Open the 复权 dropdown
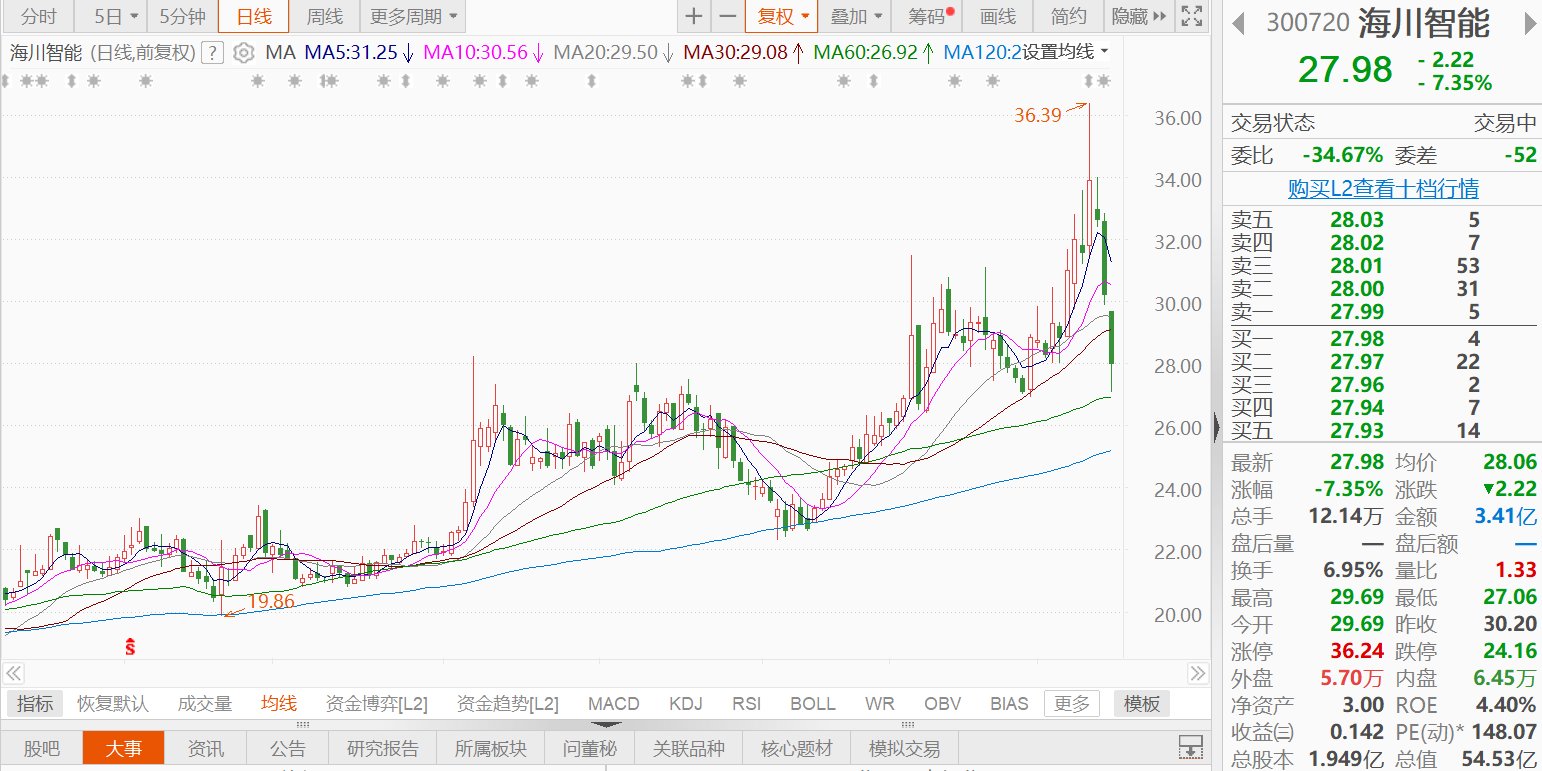 pos(783,16)
